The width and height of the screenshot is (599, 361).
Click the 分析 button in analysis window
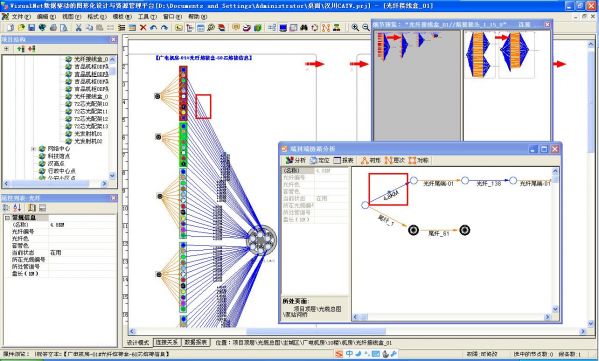click(x=296, y=160)
